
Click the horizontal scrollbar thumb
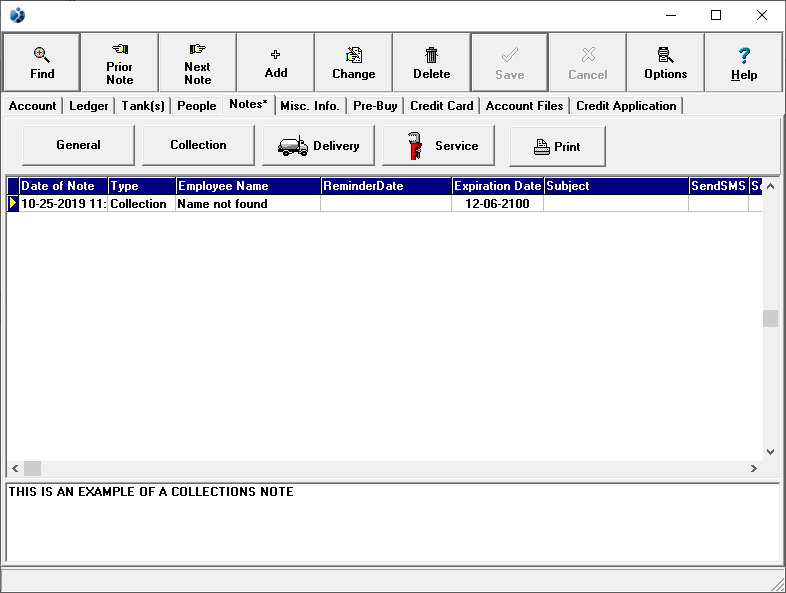(33, 469)
